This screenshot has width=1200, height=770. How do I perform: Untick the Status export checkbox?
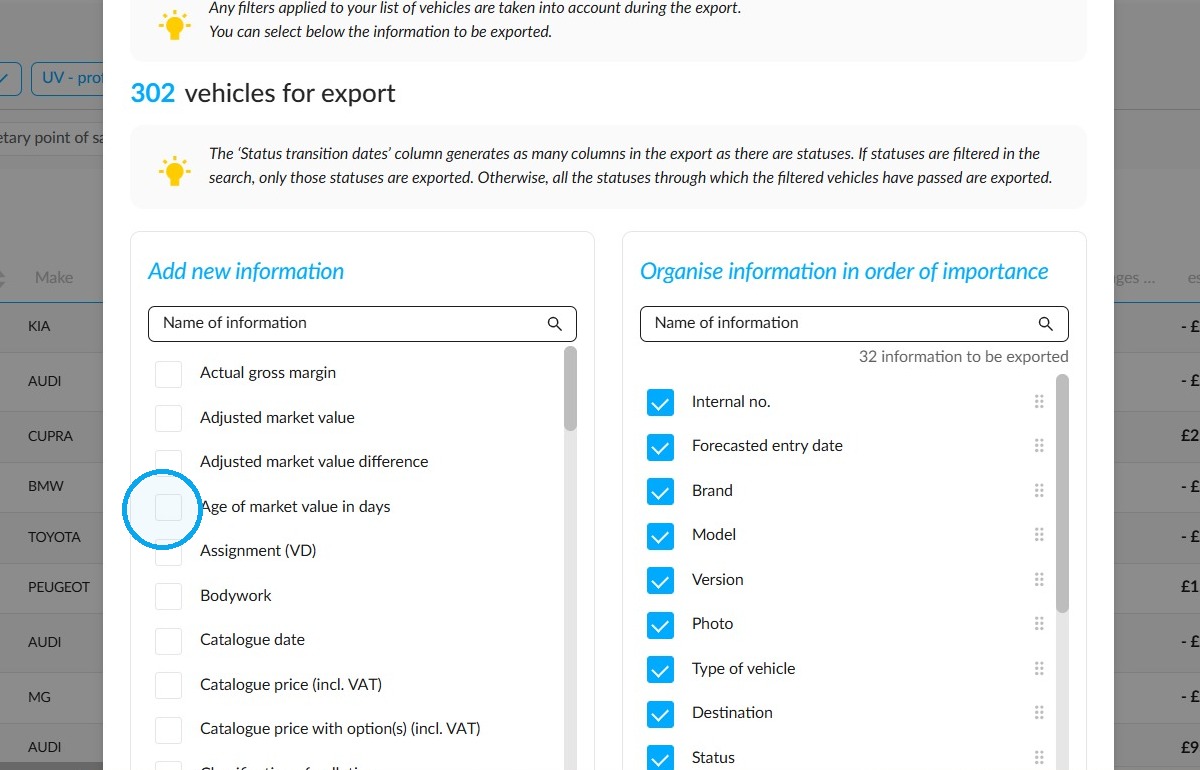[x=660, y=758]
